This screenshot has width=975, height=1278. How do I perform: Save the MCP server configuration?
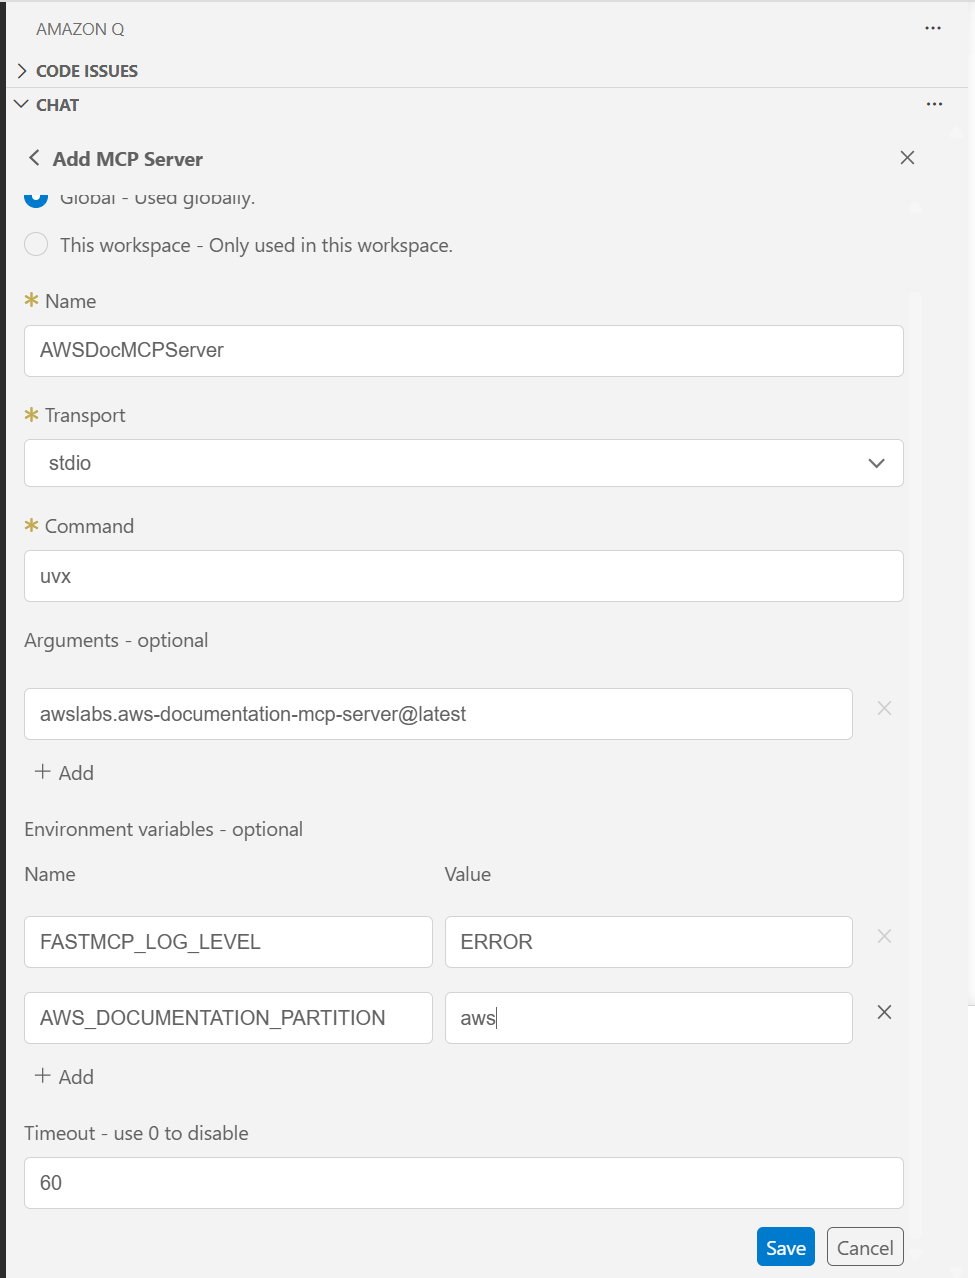click(x=786, y=1247)
